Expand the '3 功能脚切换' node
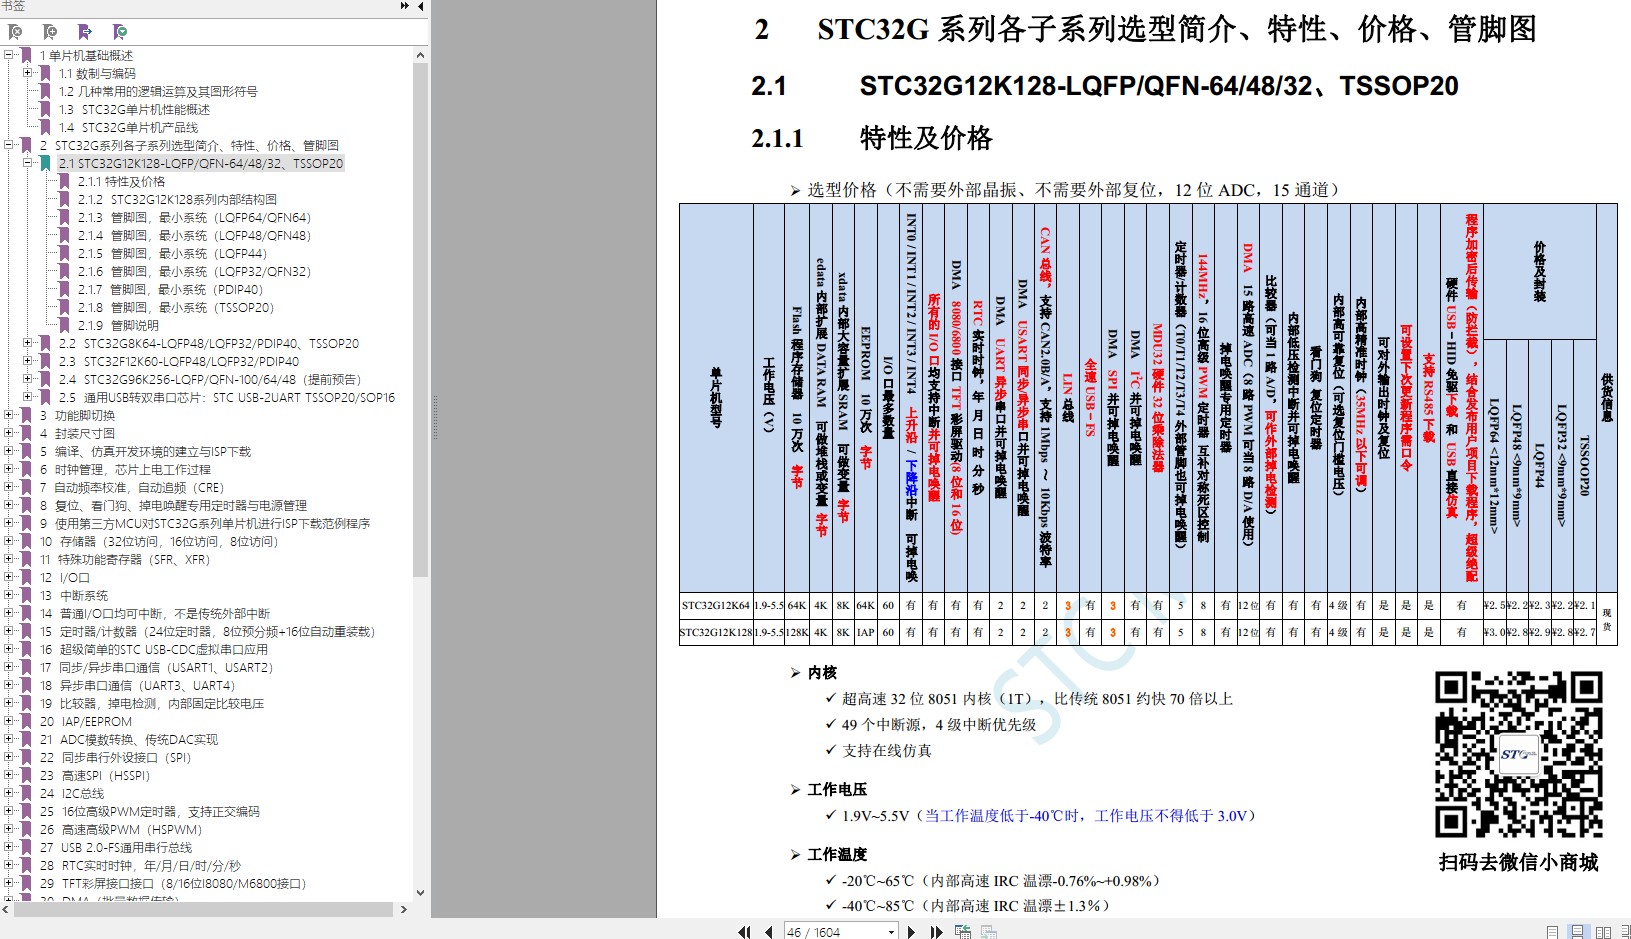The width and height of the screenshot is (1631, 939). tap(9, 415)
